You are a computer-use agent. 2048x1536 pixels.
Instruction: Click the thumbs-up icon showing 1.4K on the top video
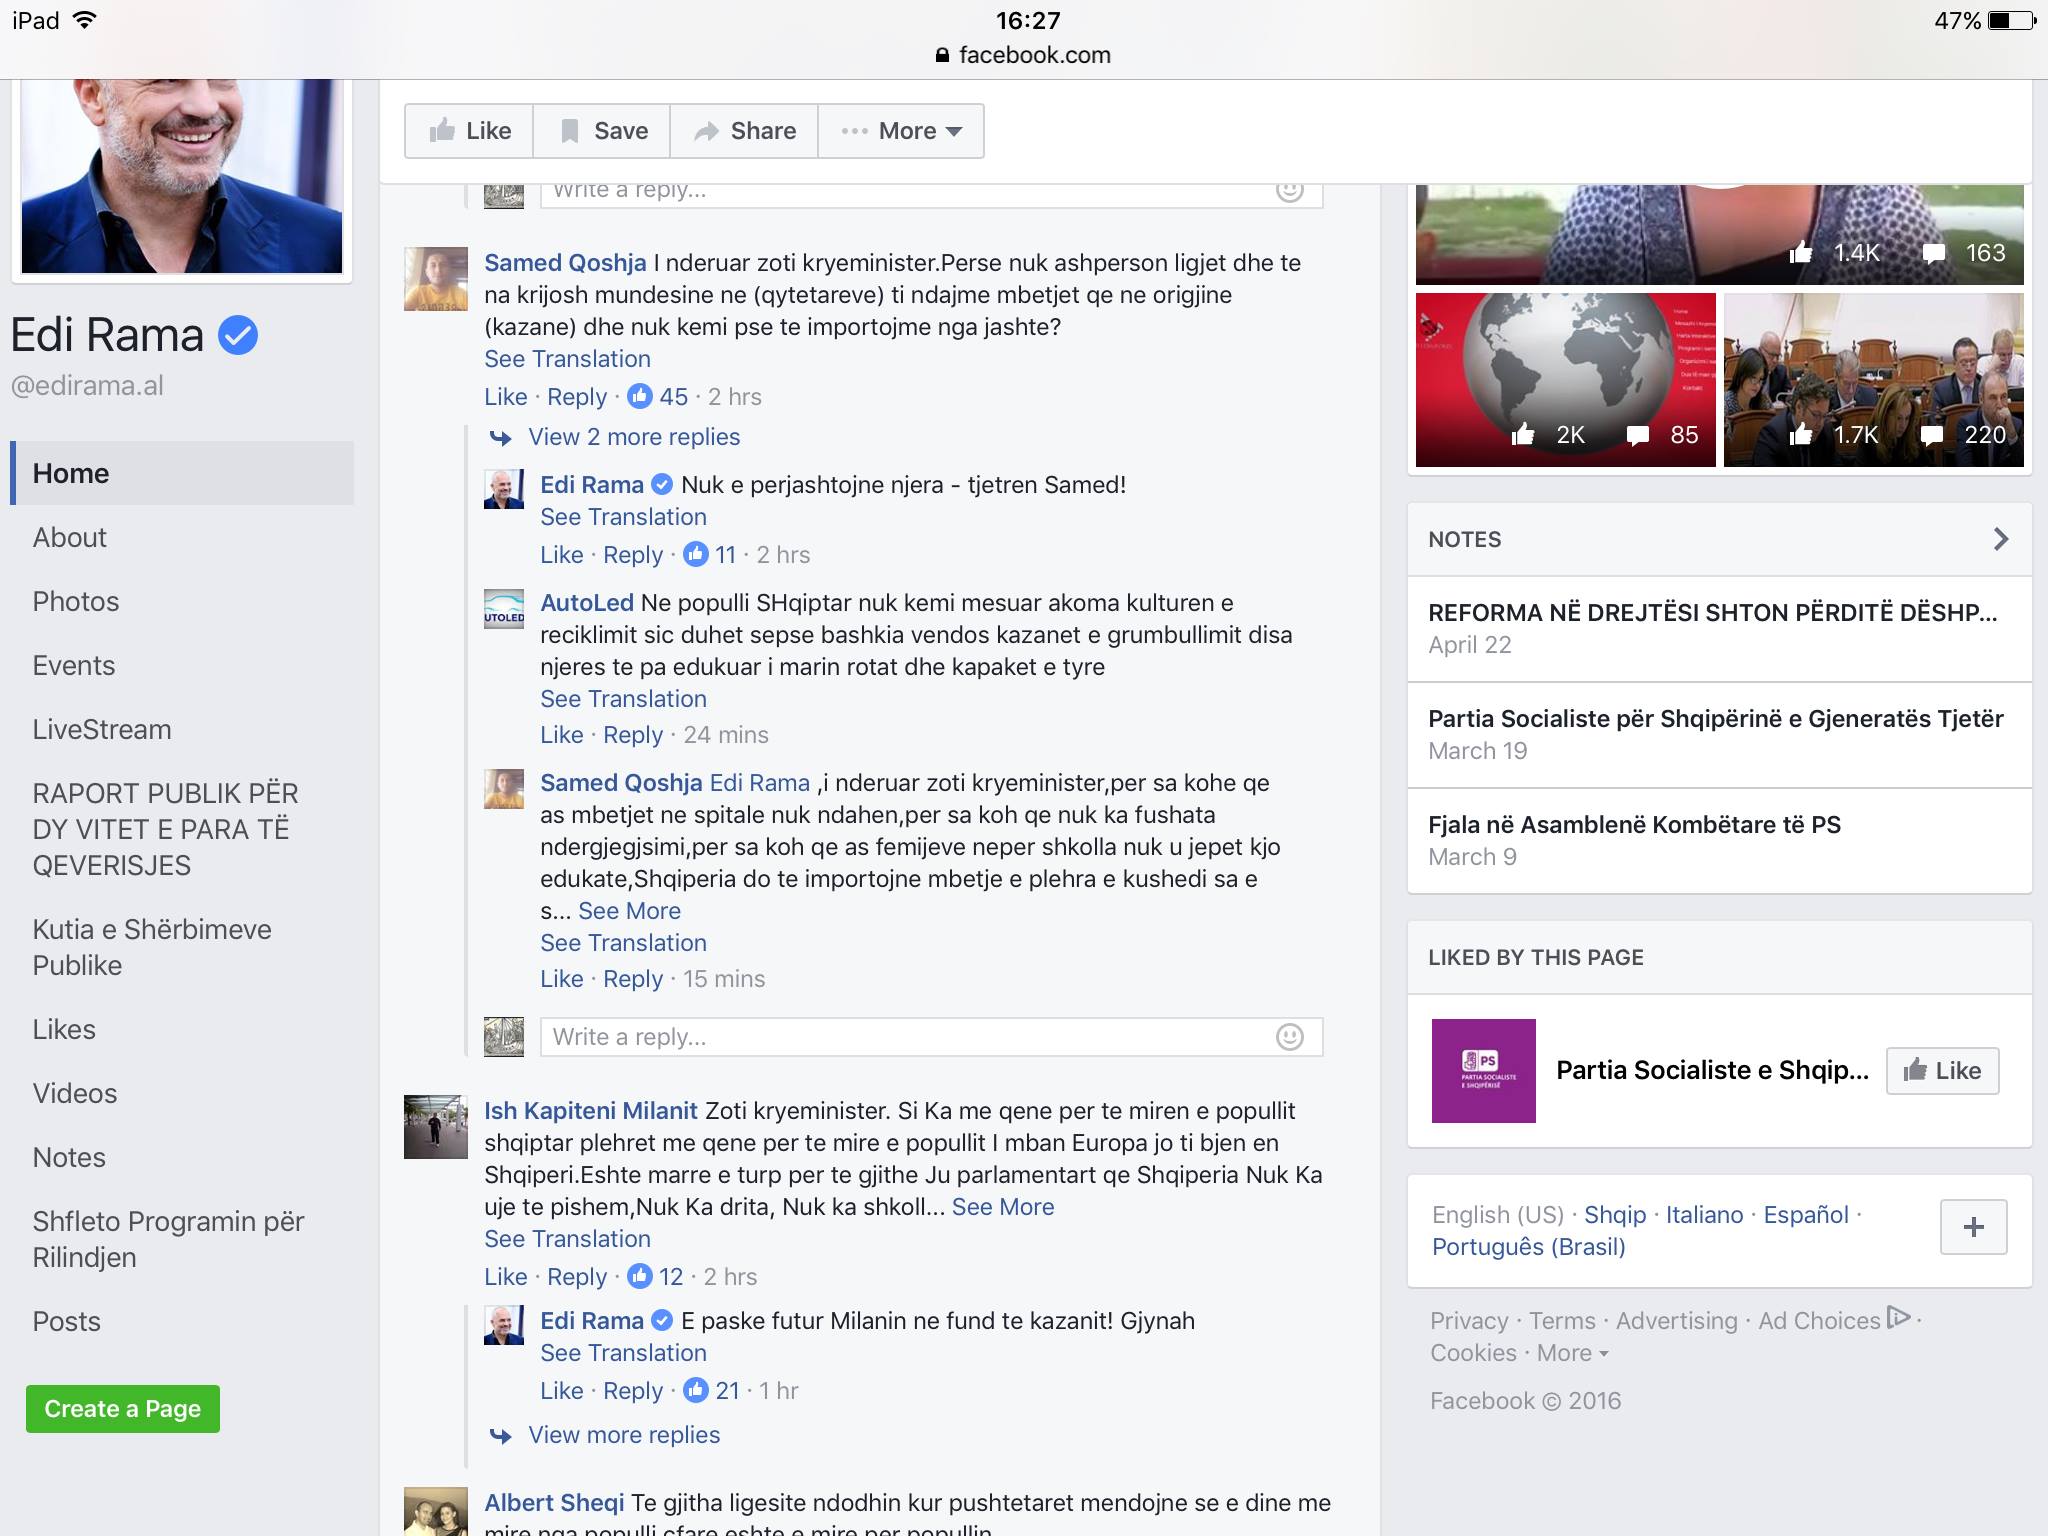tap(1801, 252)
